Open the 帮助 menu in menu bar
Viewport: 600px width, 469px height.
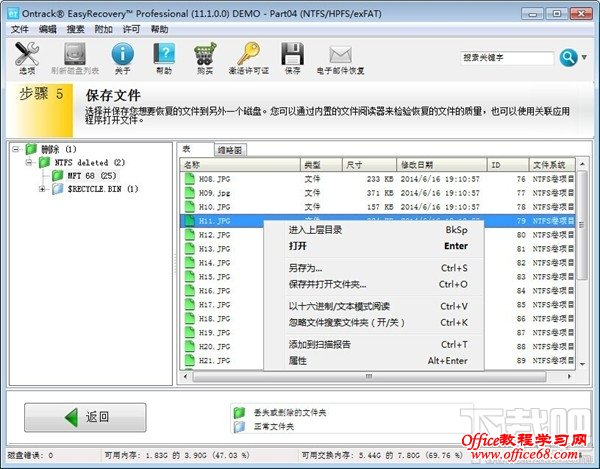point(159,29)
